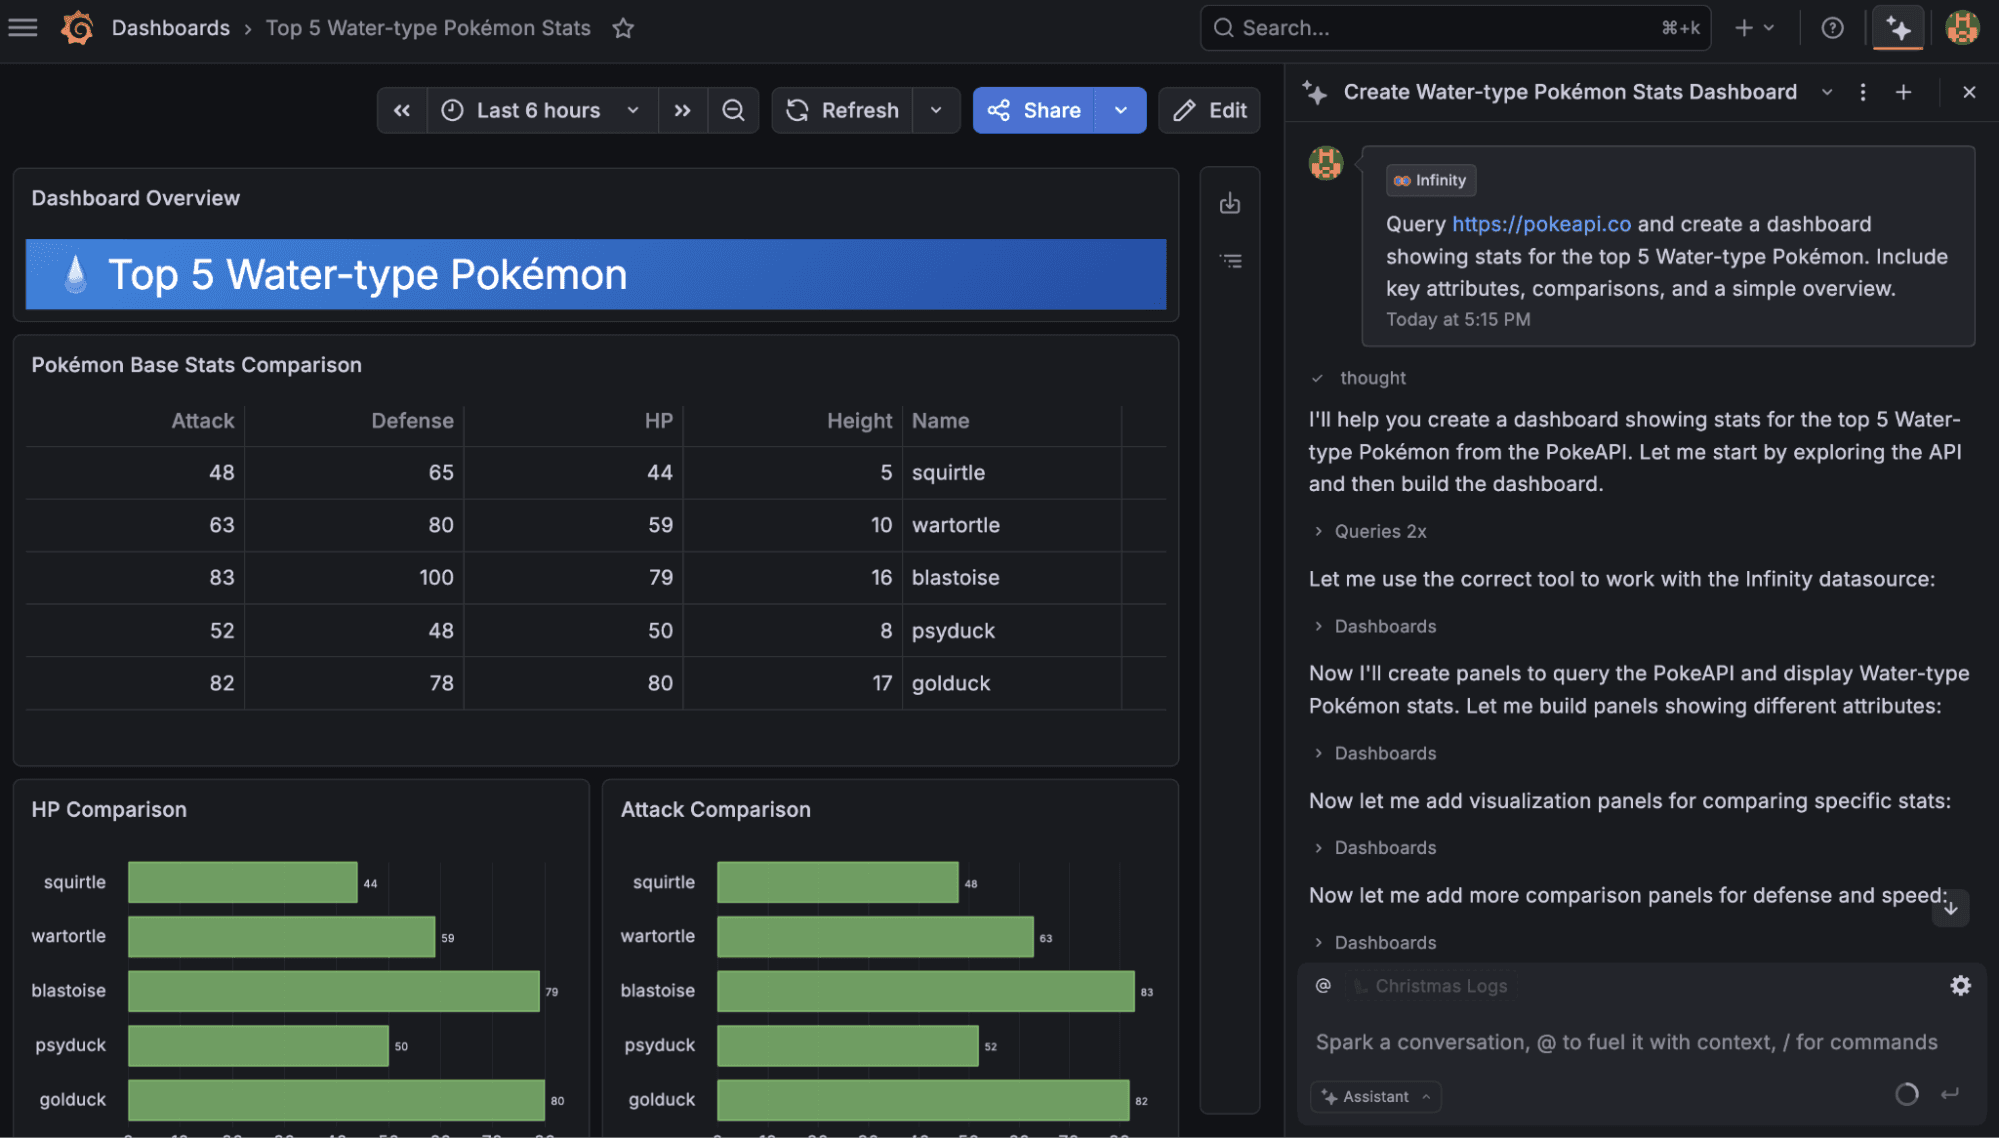Click the panel download/export icon on side rail

[1230, 202]
